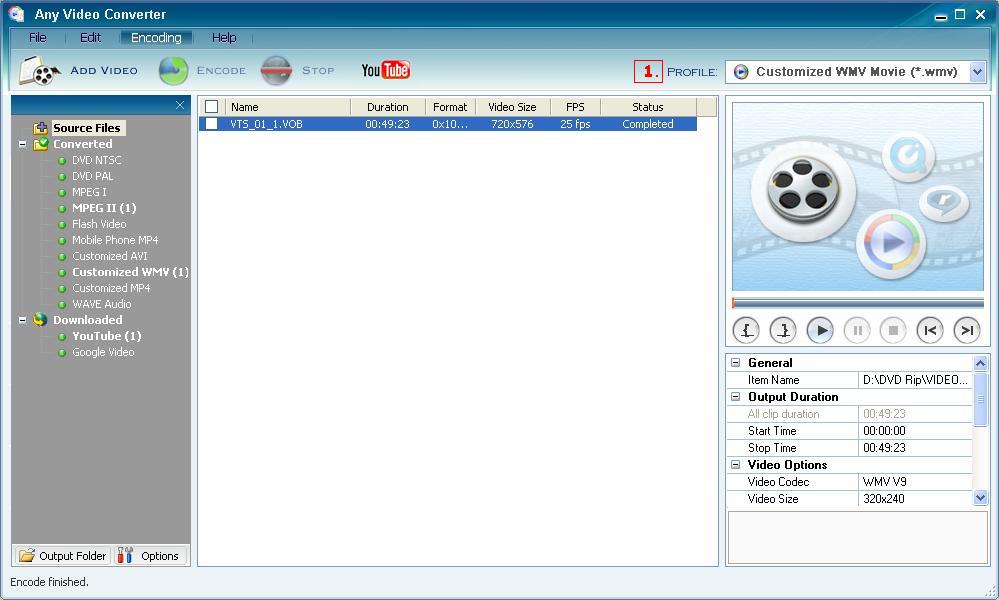Sort the file list by Duration column

coord(387,107)
